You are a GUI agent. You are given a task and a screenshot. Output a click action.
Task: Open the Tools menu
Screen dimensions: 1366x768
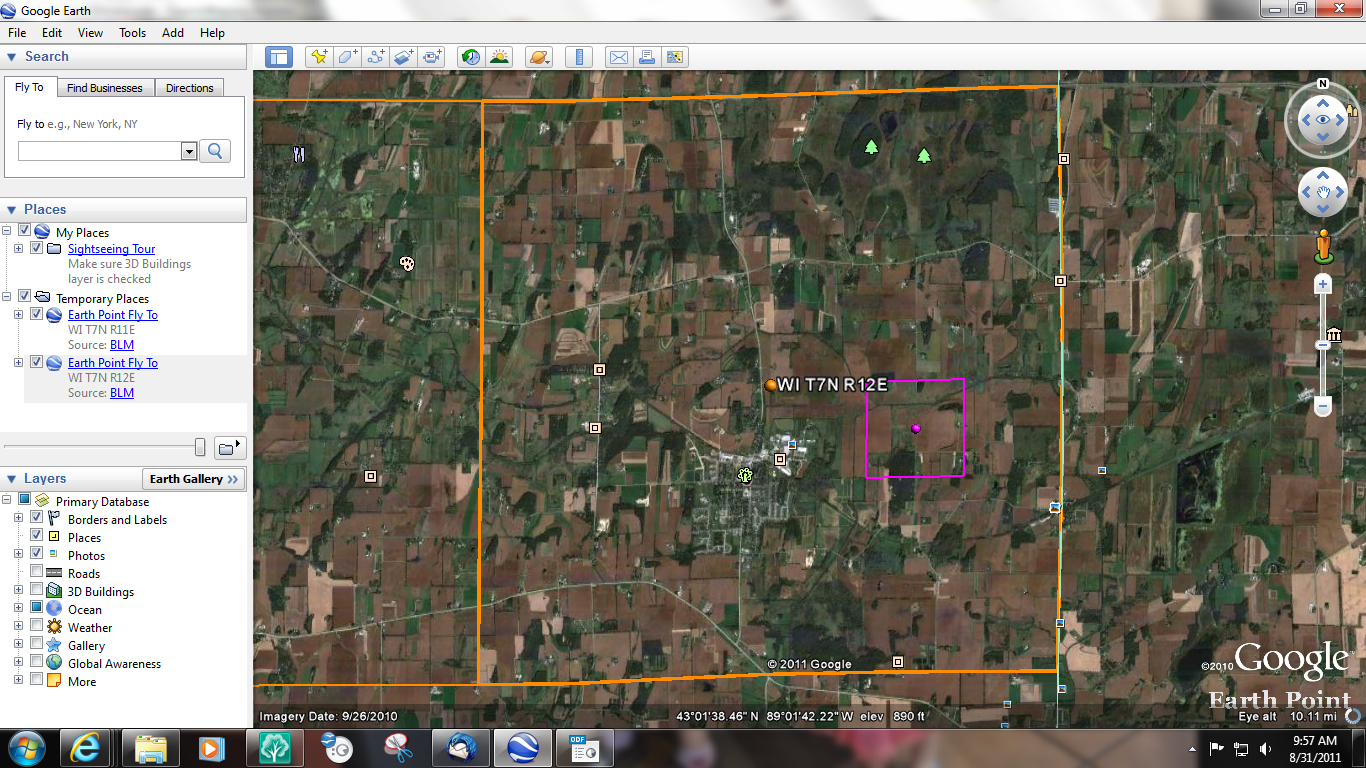pyautogui.click(x=132, y=32)
